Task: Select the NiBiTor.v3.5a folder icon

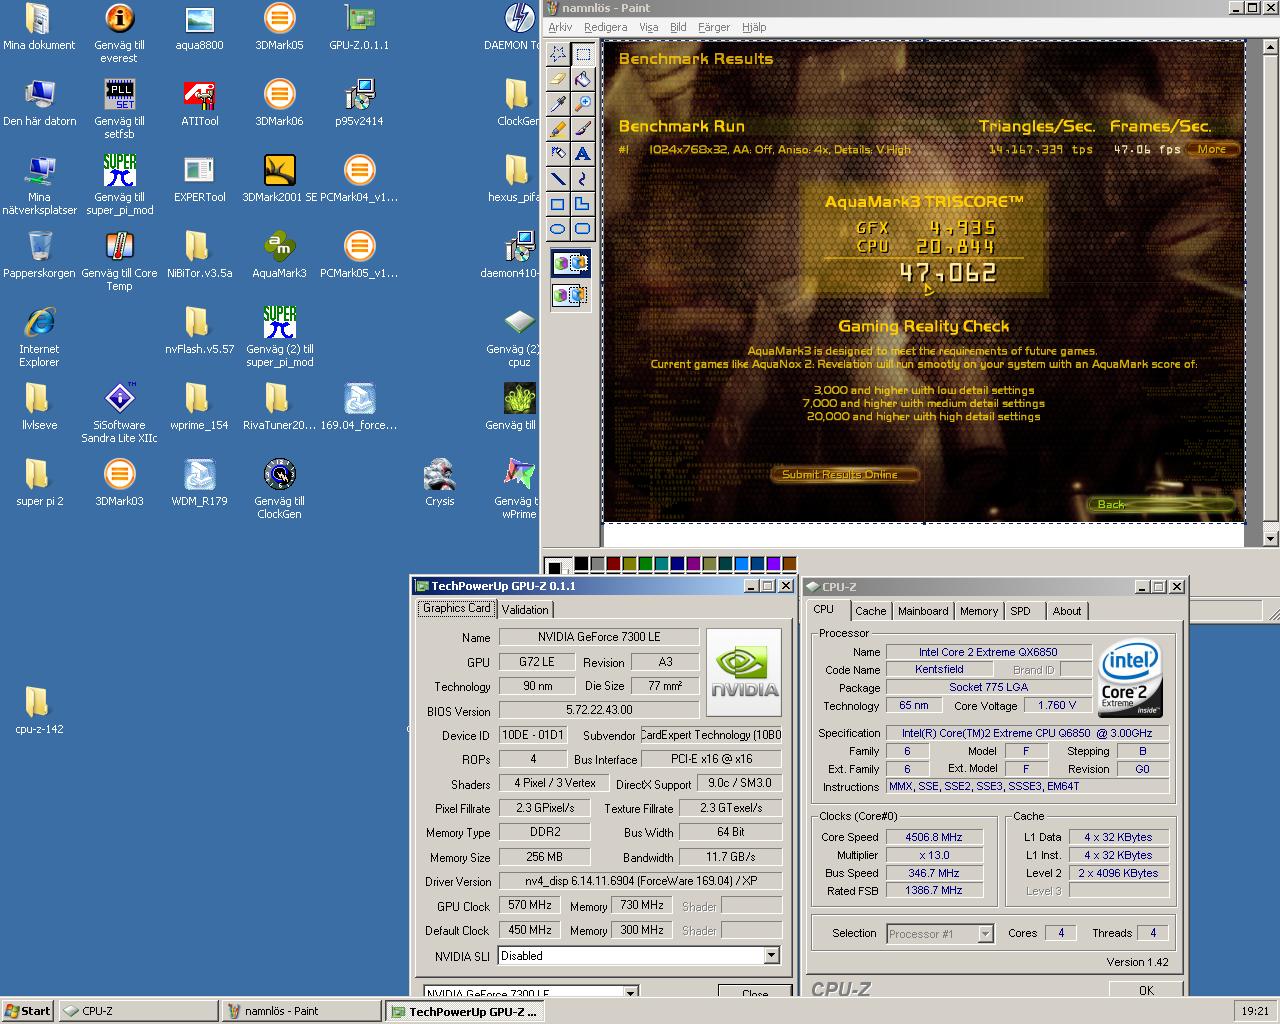Action: pyautogui.click(x=199, y=254)
